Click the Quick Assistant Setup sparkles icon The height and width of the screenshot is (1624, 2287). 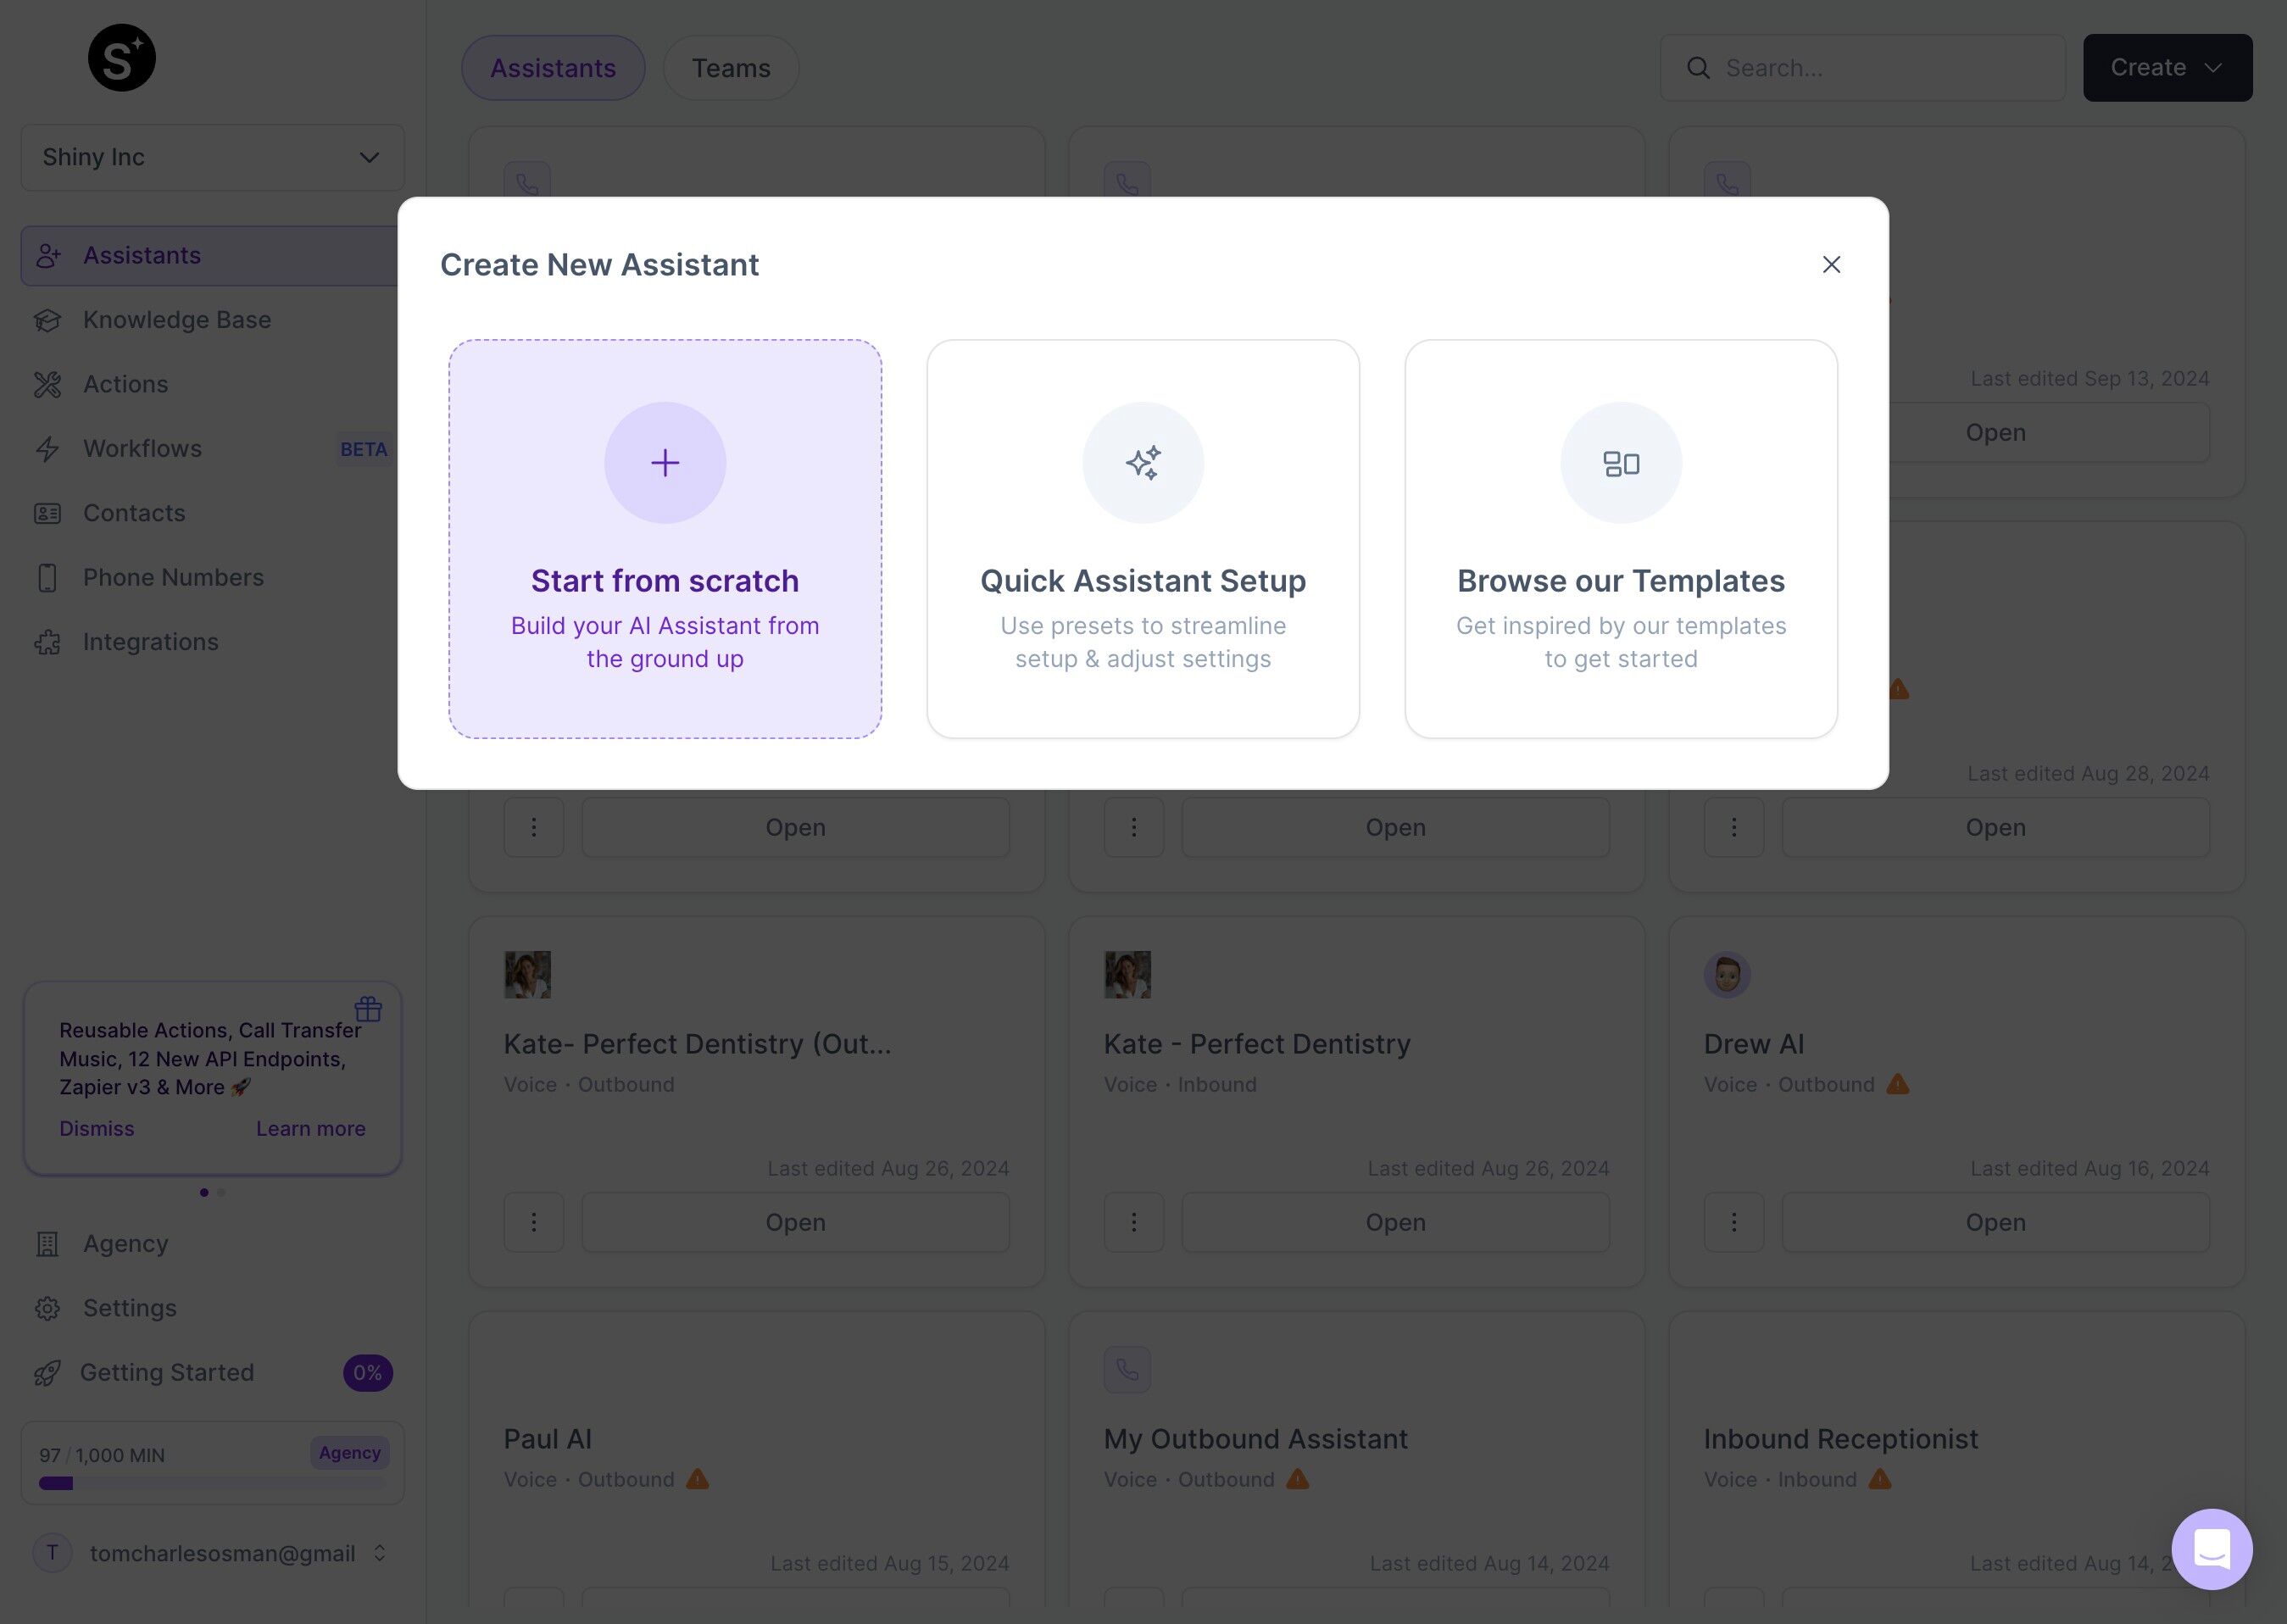(1143, 460)
